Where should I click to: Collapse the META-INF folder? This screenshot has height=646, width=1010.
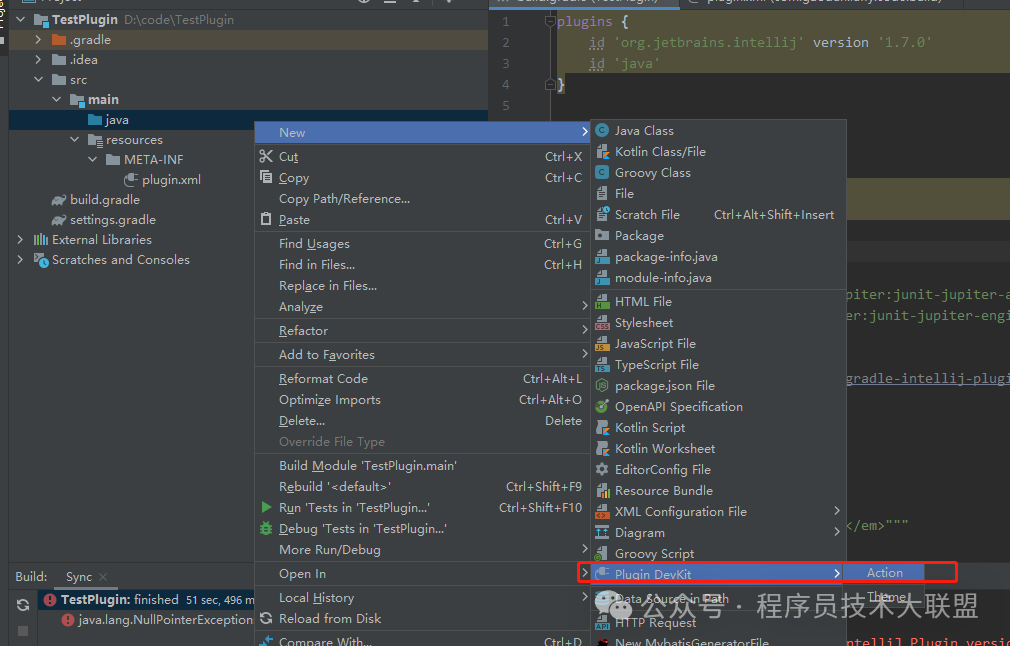pyautogui.click(x=93, y=159)
